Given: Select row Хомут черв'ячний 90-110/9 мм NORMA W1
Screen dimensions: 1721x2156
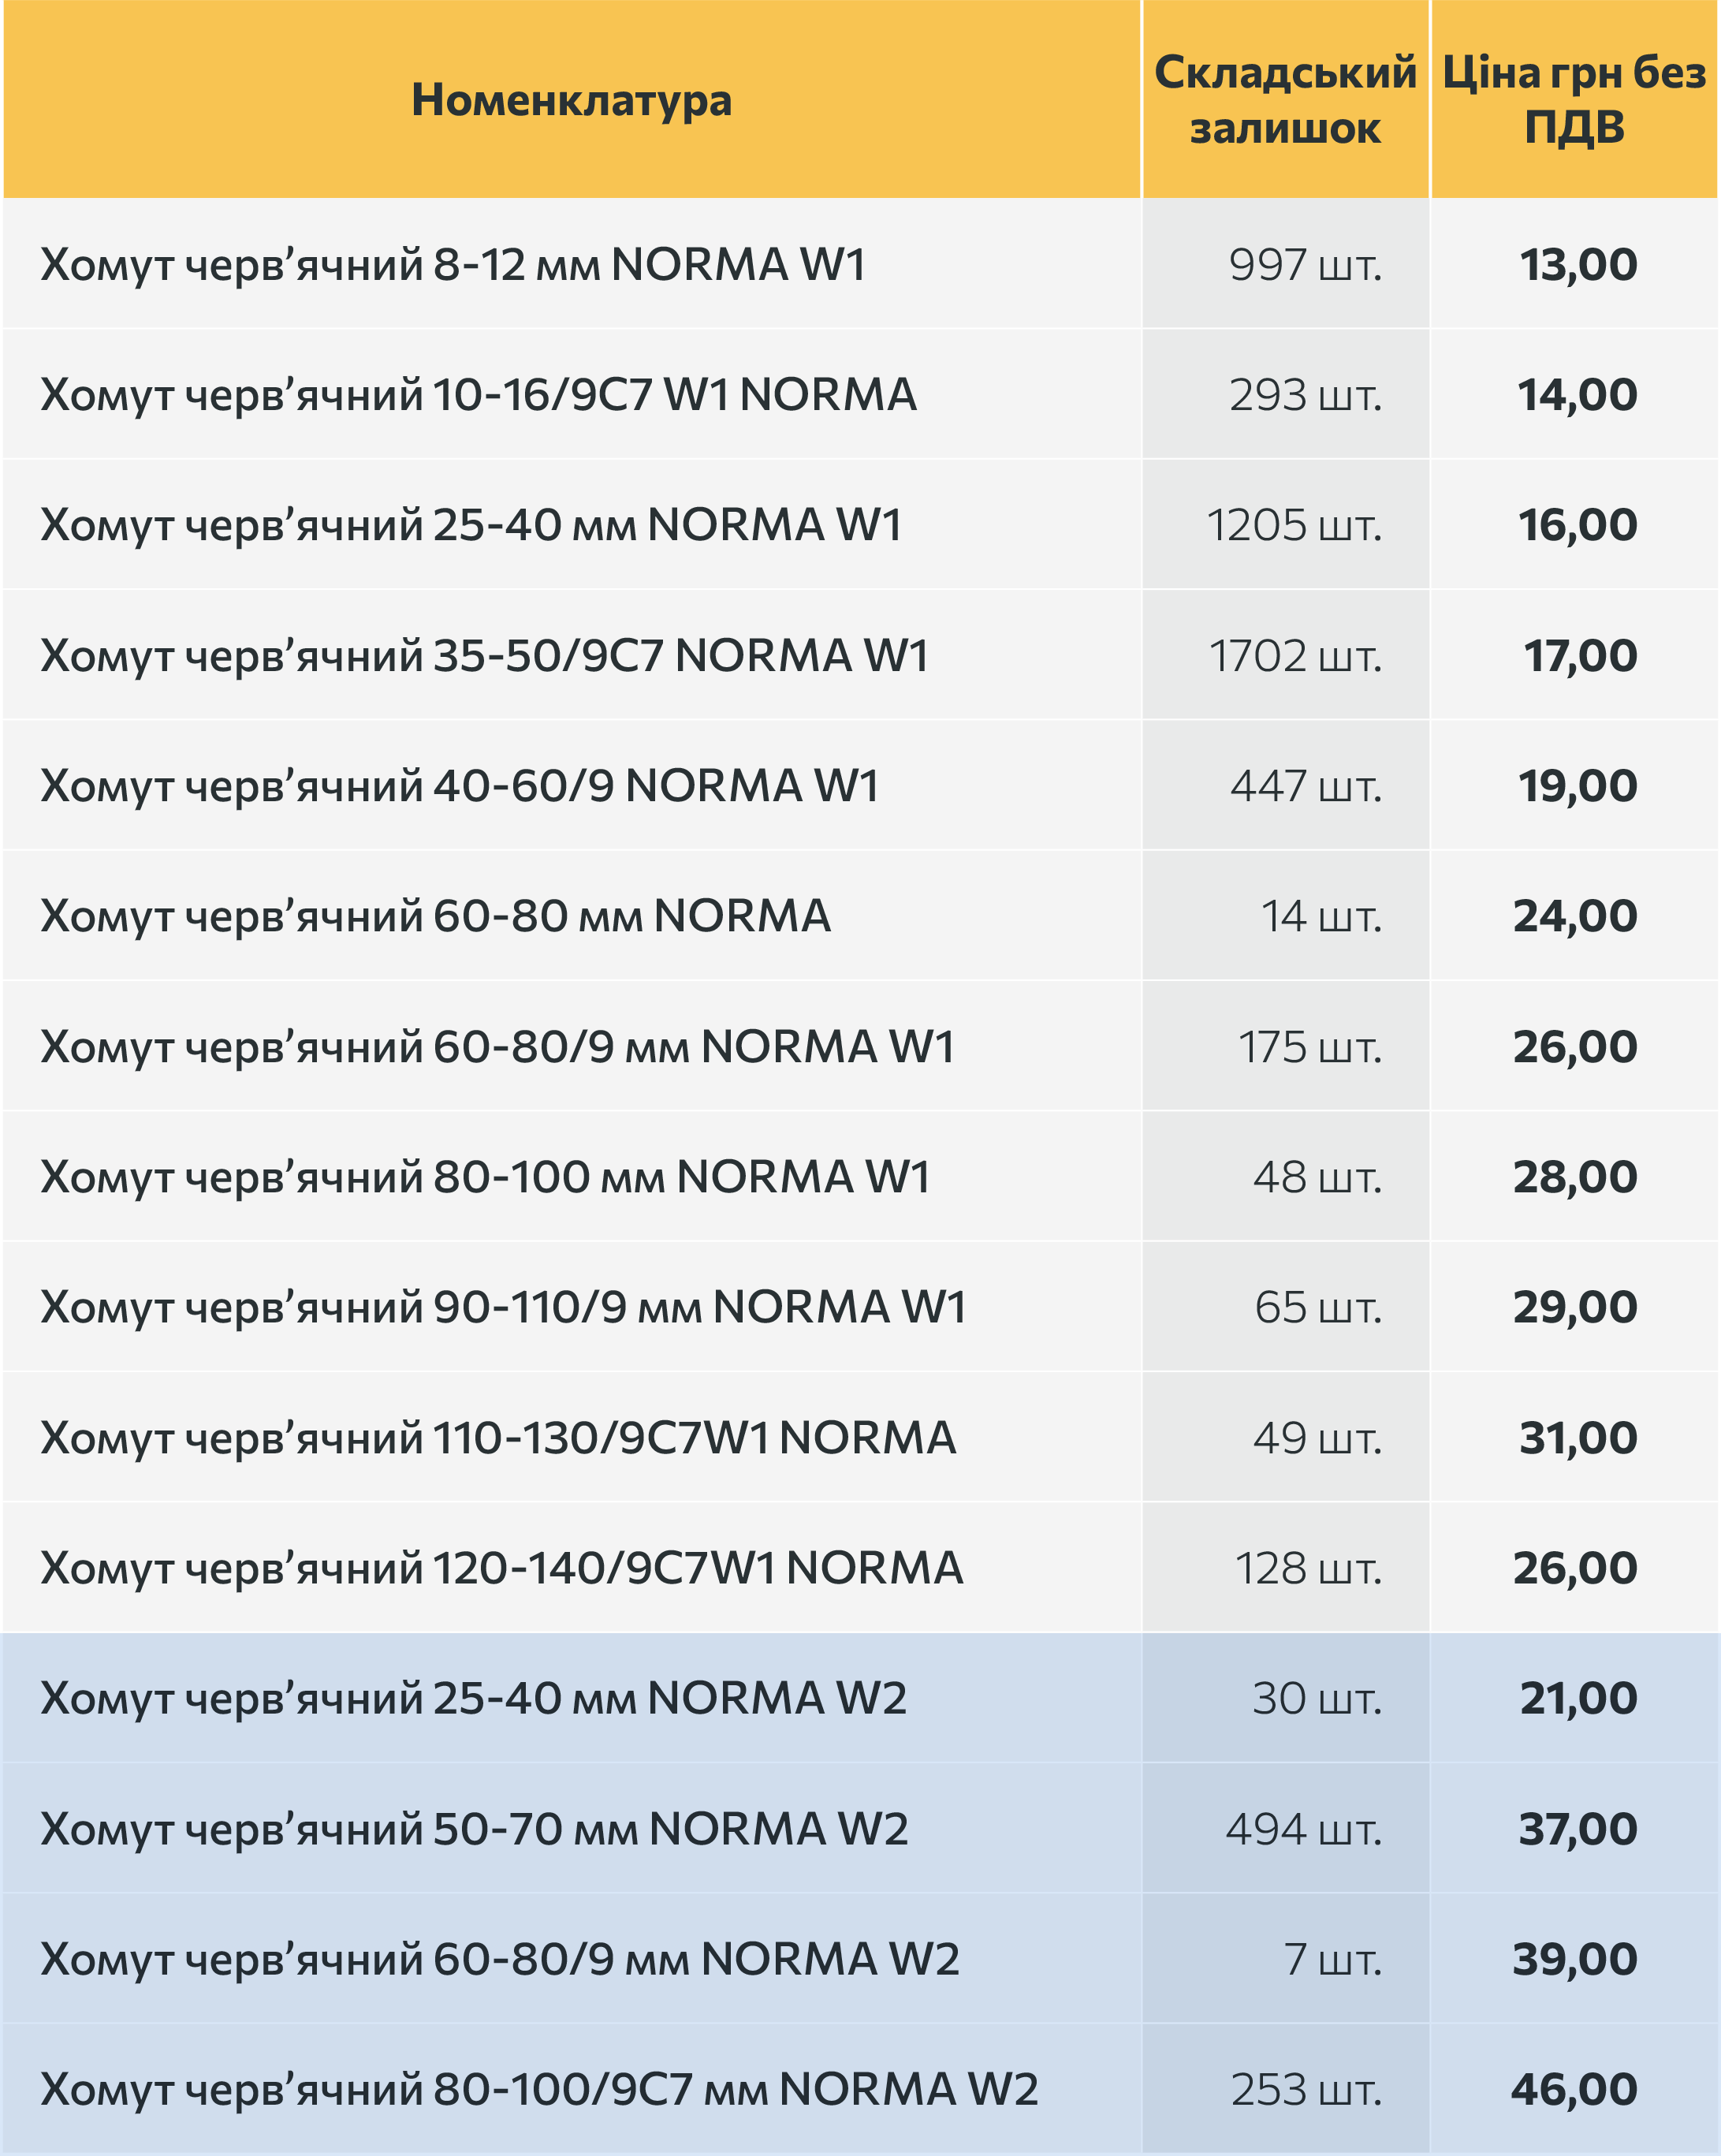Looking at the screenshot, I should pos(860,1307).
